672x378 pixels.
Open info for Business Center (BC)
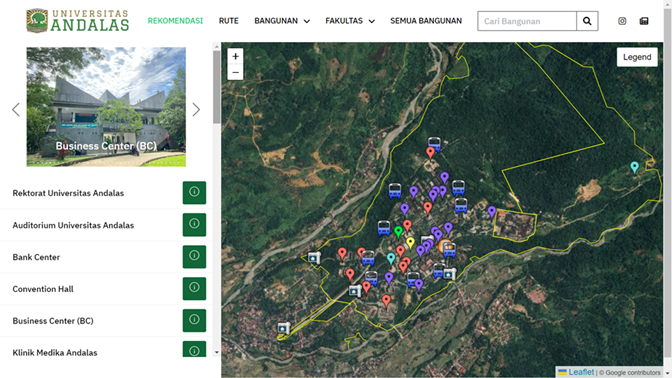click(x=194, y=320)
